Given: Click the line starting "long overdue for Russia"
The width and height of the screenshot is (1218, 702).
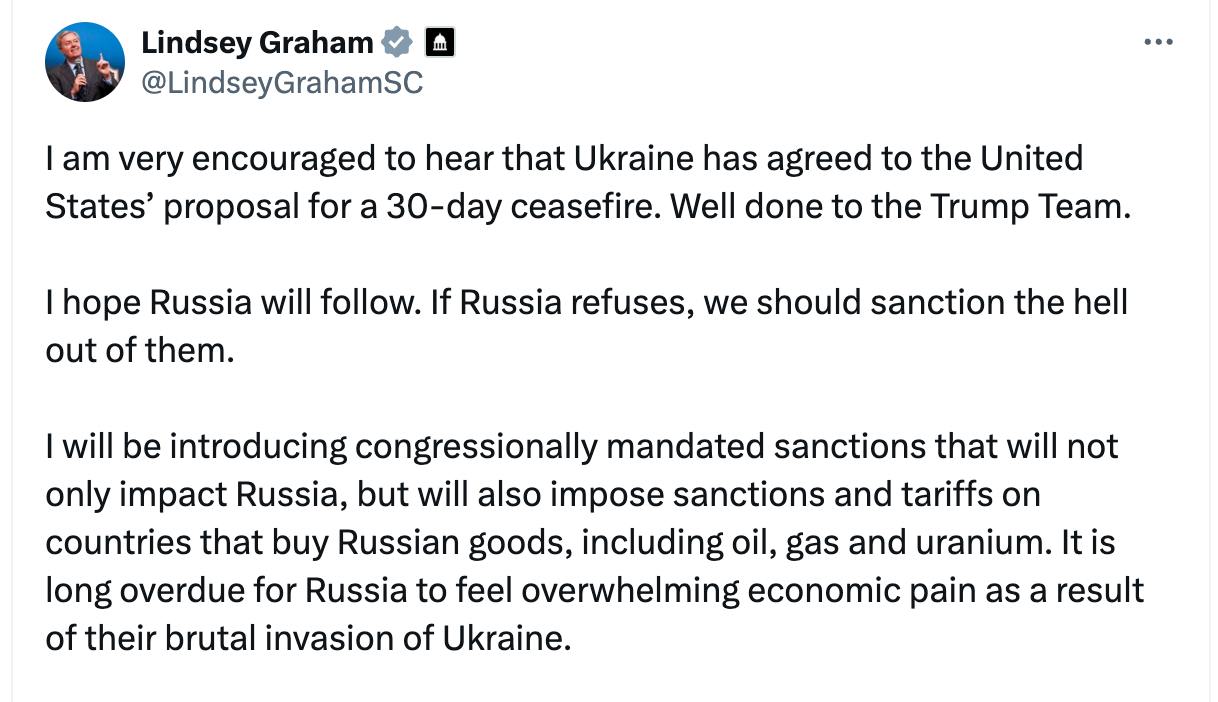Looking at the screenshot, I should point(594,590).
